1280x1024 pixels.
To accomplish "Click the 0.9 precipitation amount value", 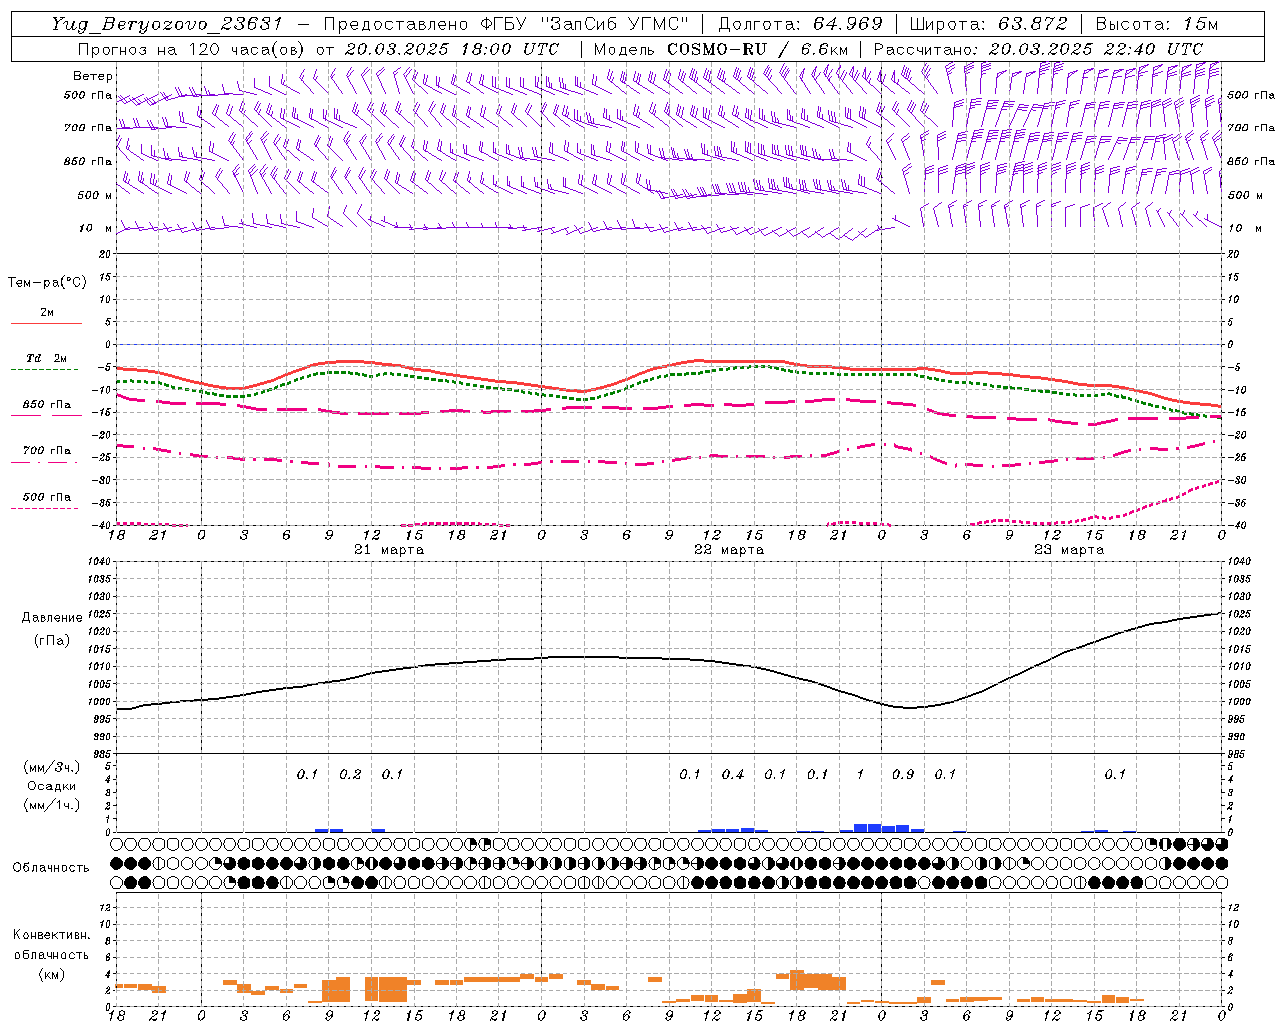I will coord(903,774).
